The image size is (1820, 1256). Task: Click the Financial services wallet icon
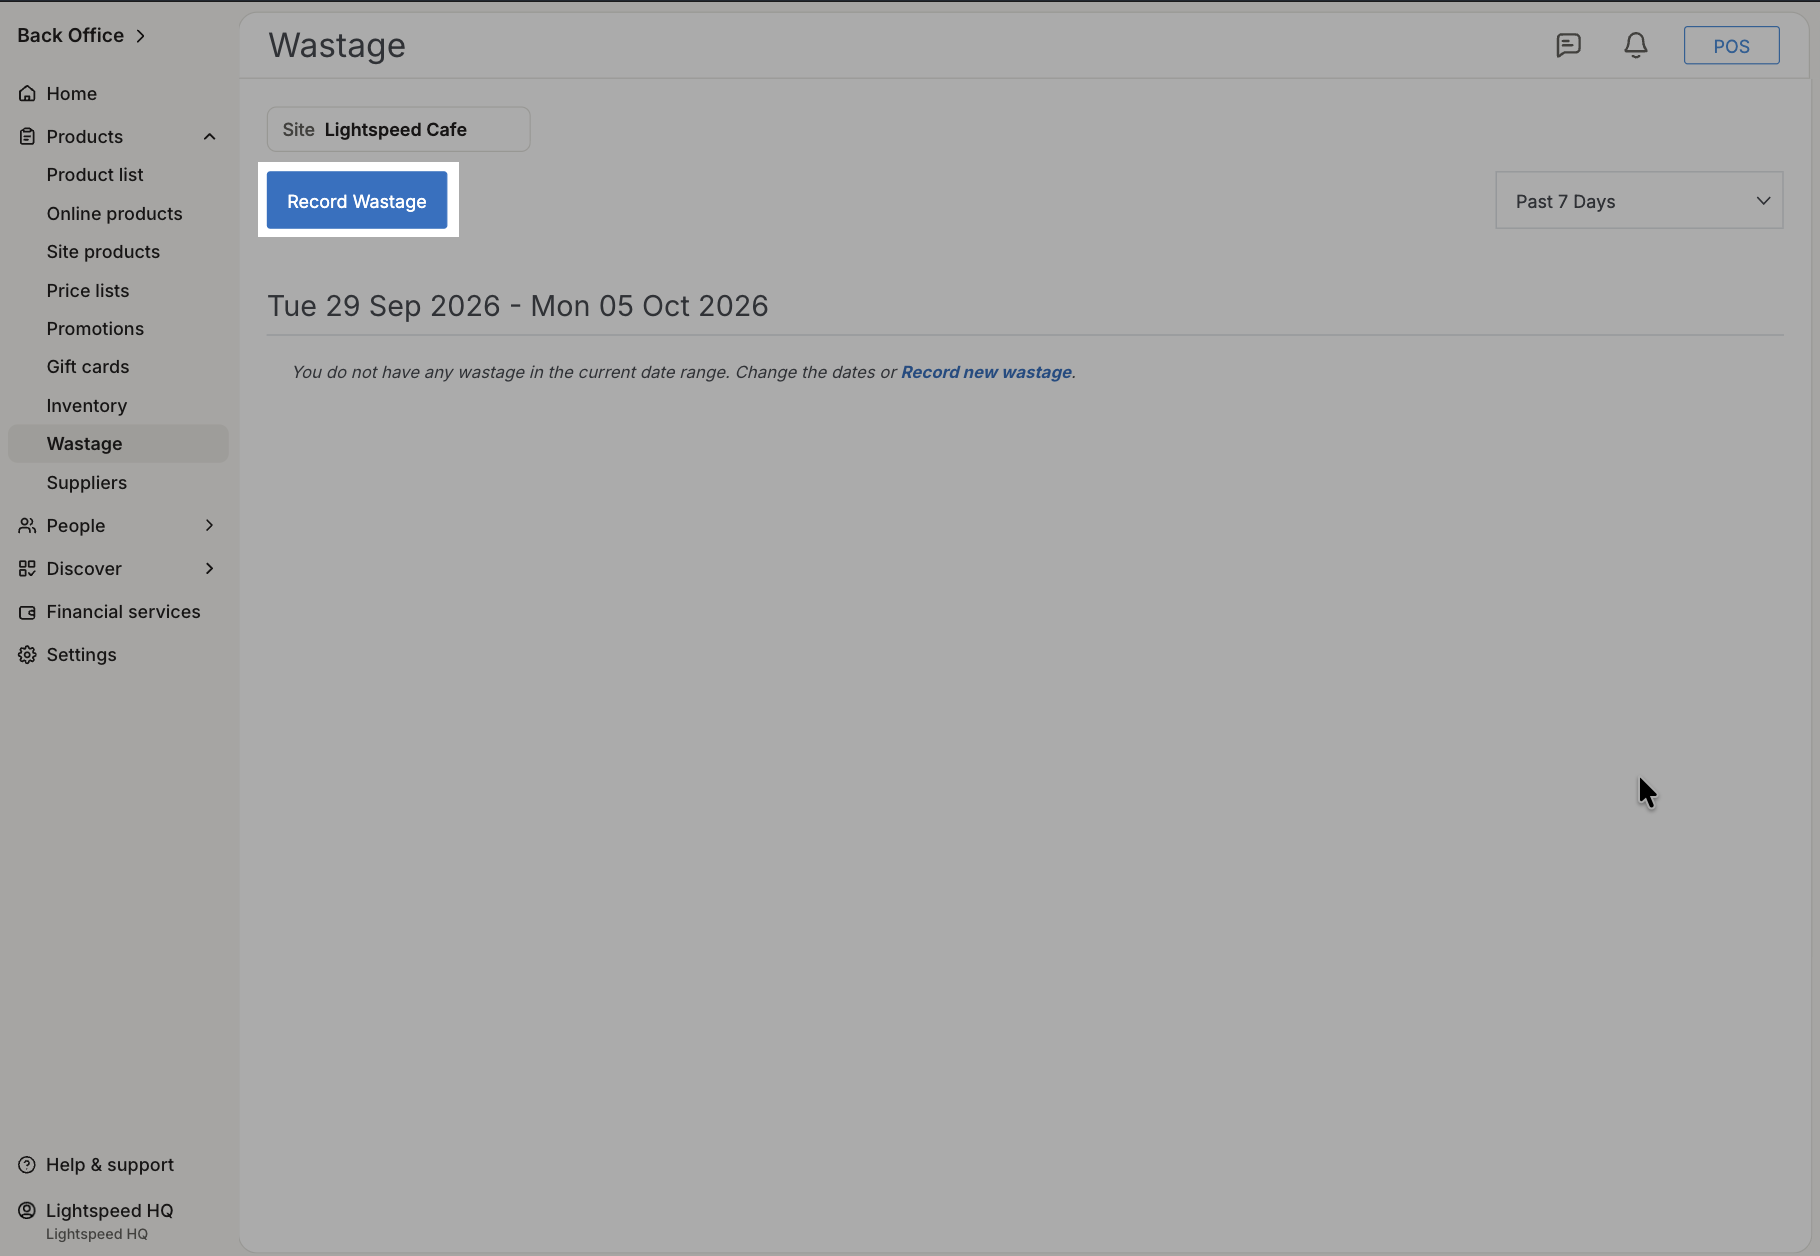point(27,611)
